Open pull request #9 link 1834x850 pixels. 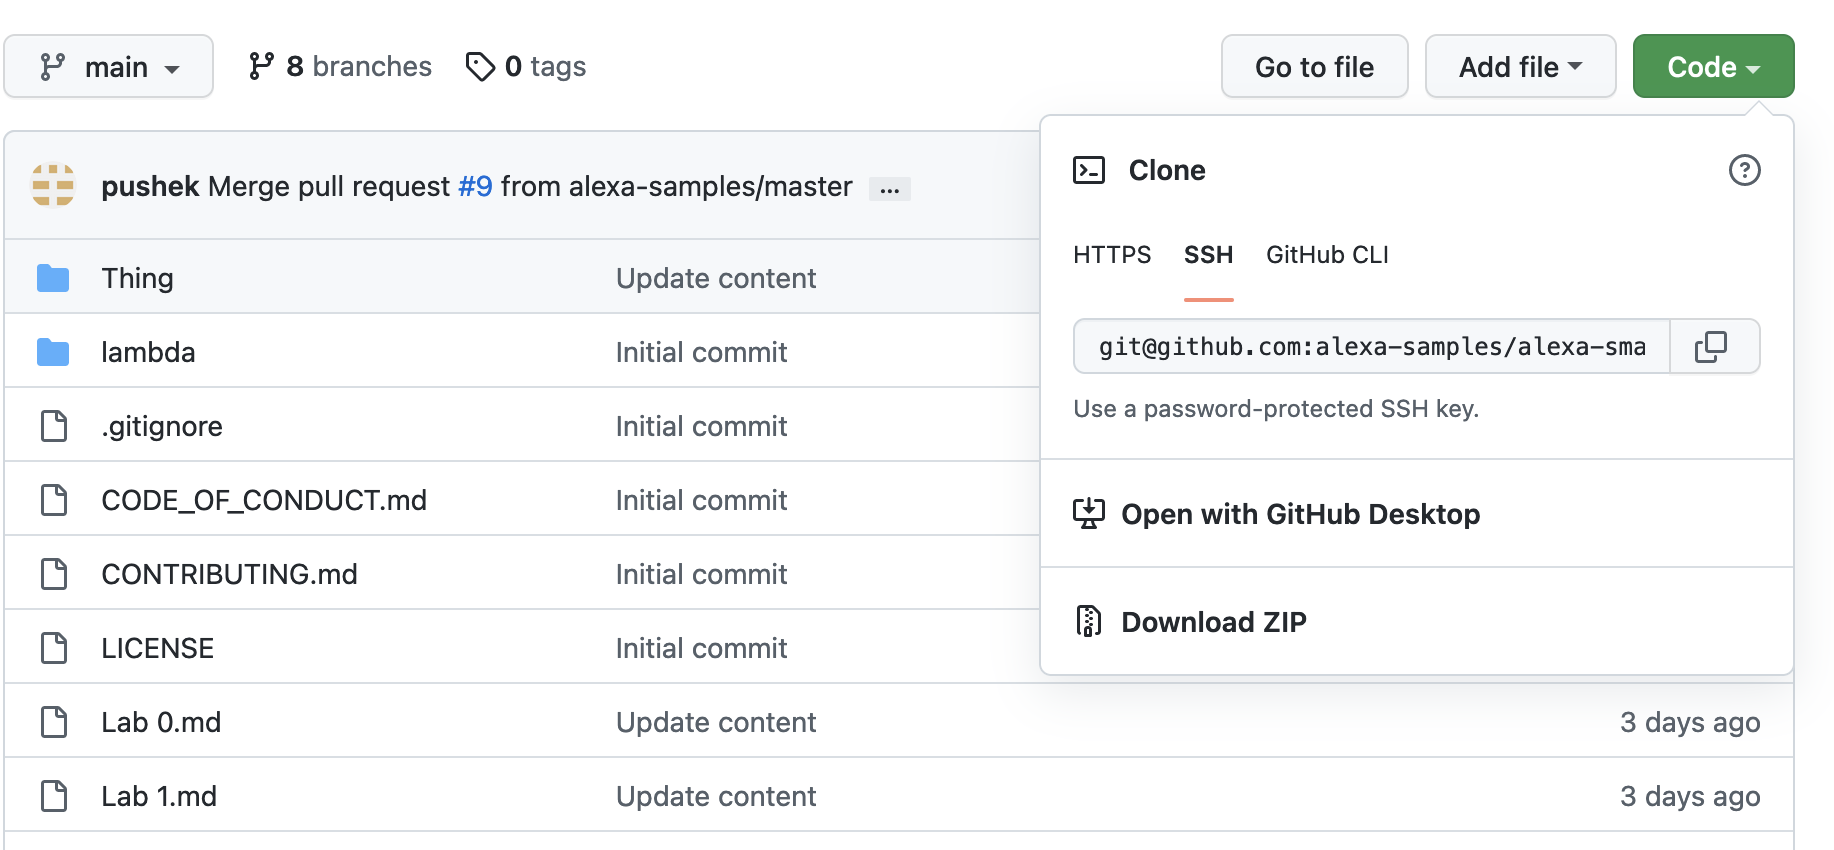pos(475,187)
